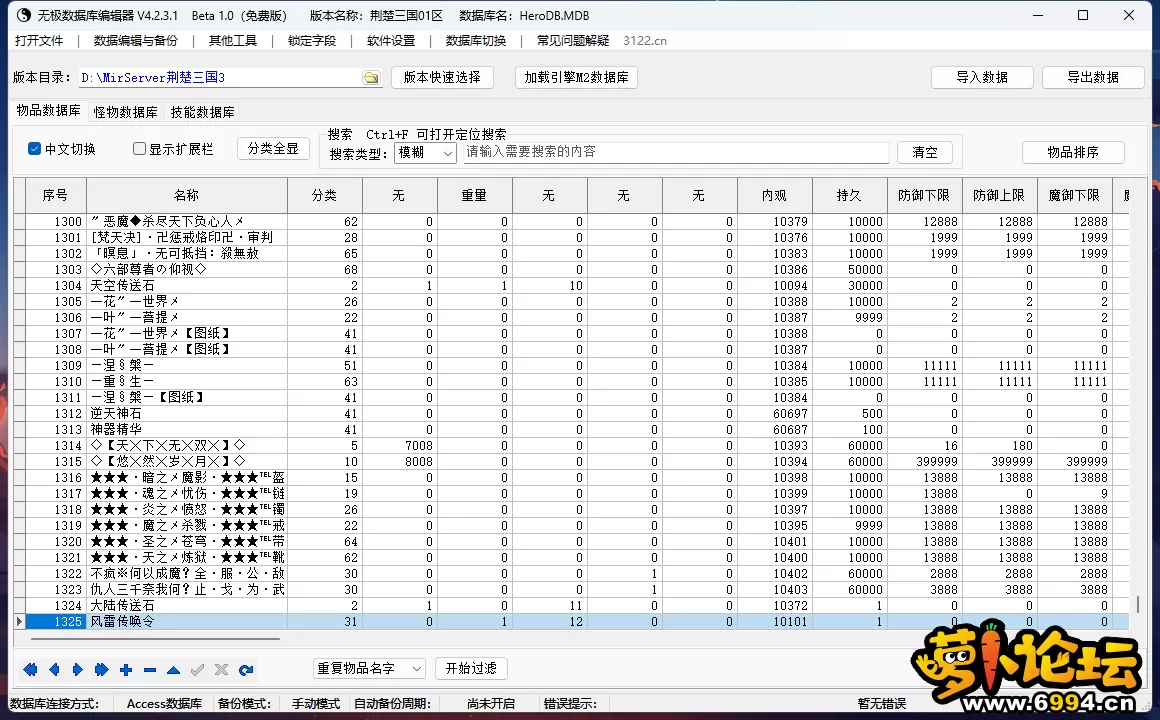Switch to the 物品数据库 tab

49,110
